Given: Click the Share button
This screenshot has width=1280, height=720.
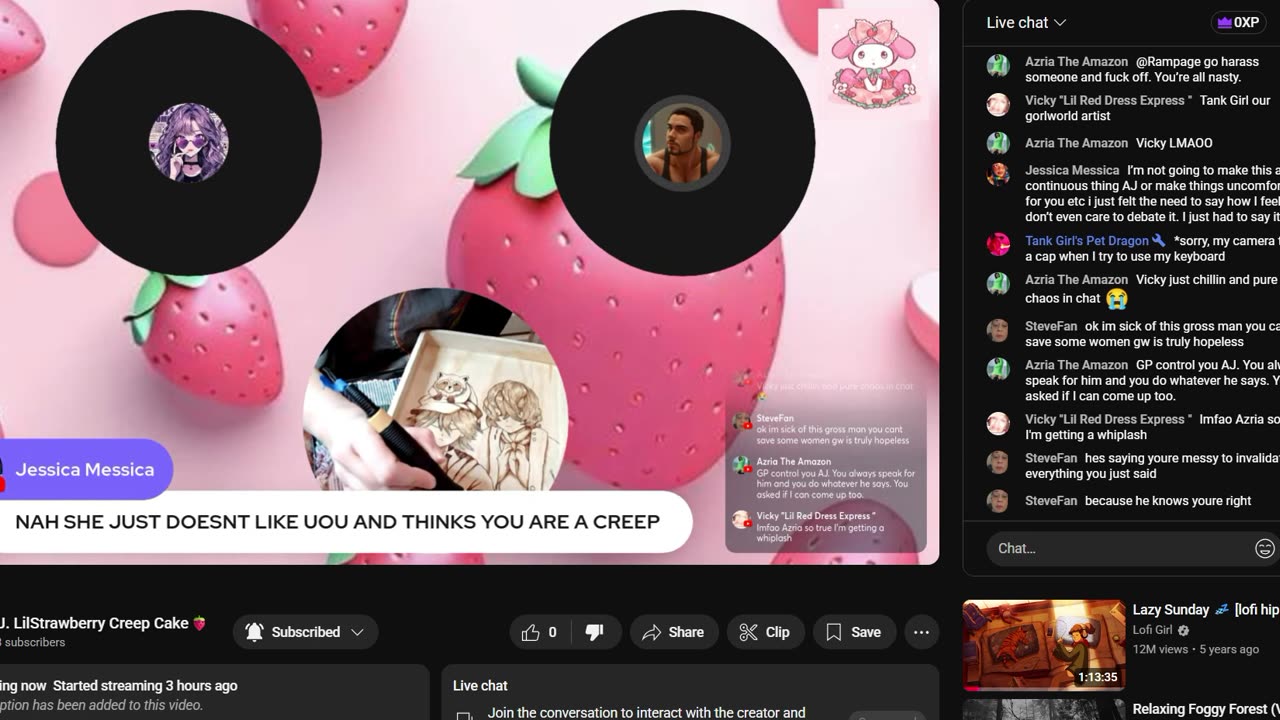Looking at the screenshot, I should coord(673,632).
